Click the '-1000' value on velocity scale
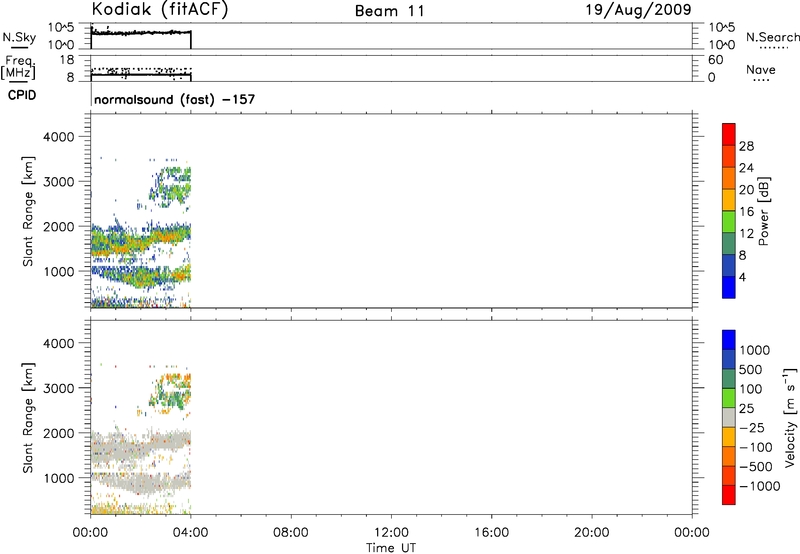Screen dimensions: 800x554 point(760,486)
